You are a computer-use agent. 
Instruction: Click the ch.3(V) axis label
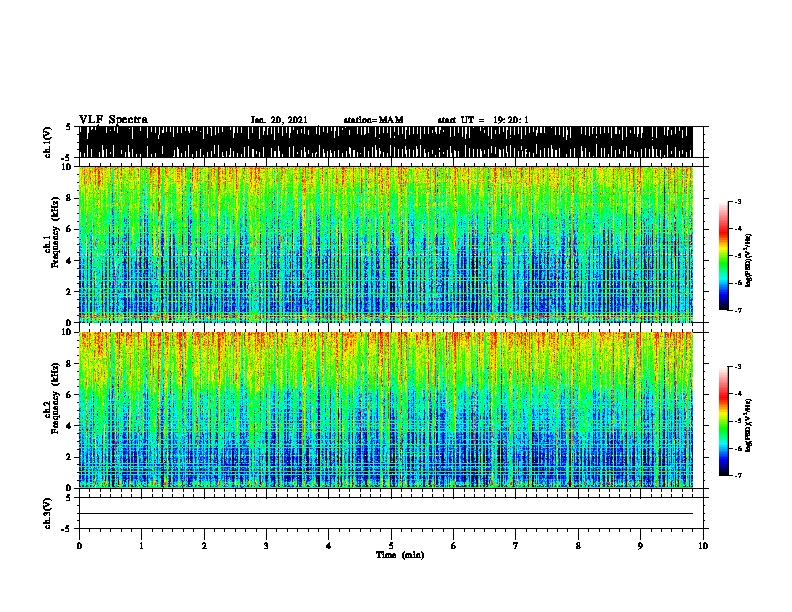click(48, 513)
